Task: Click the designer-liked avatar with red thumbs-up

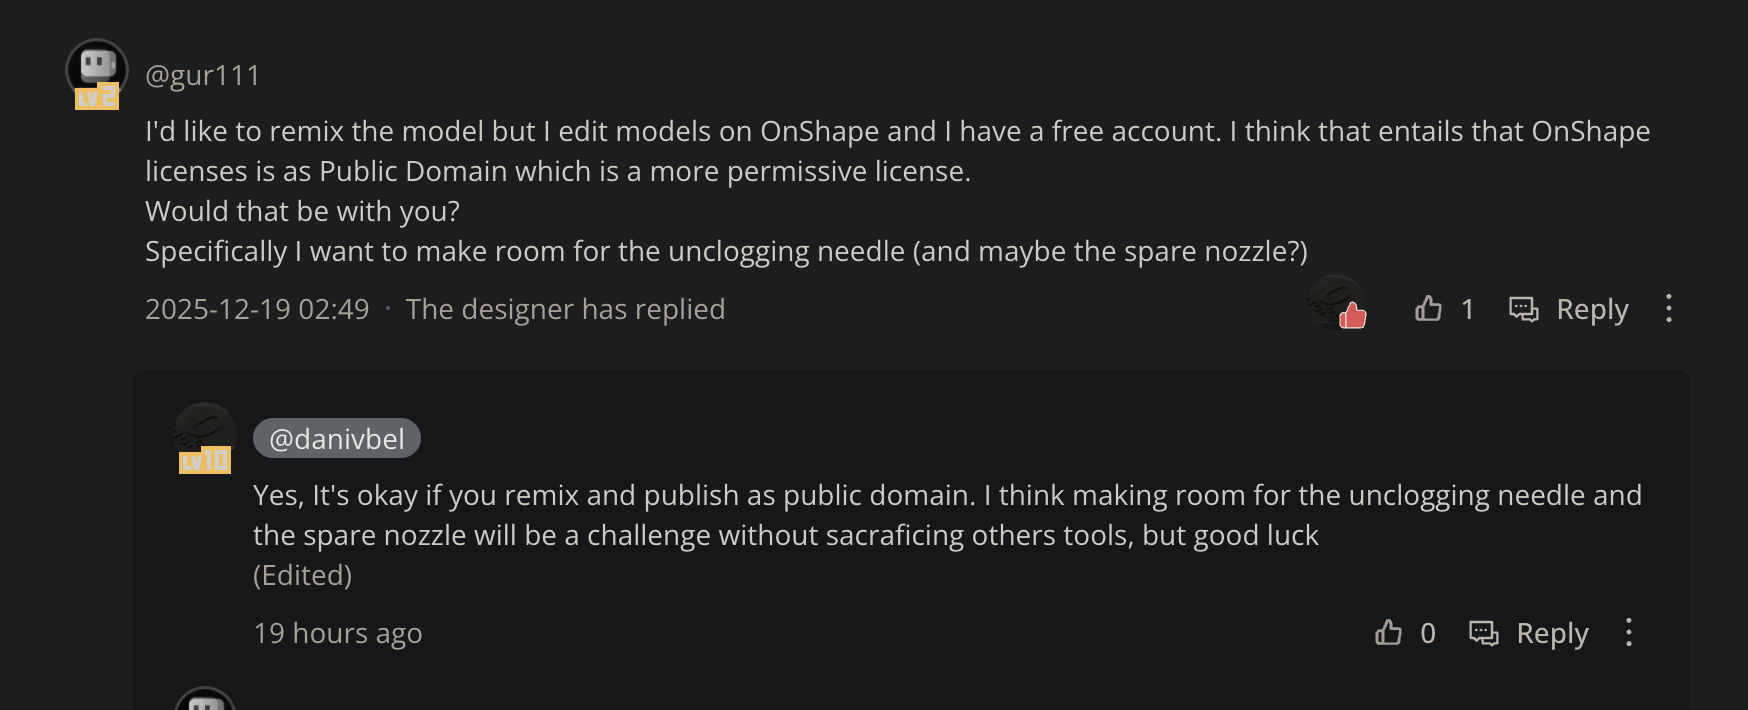Action: [1337, 303]
